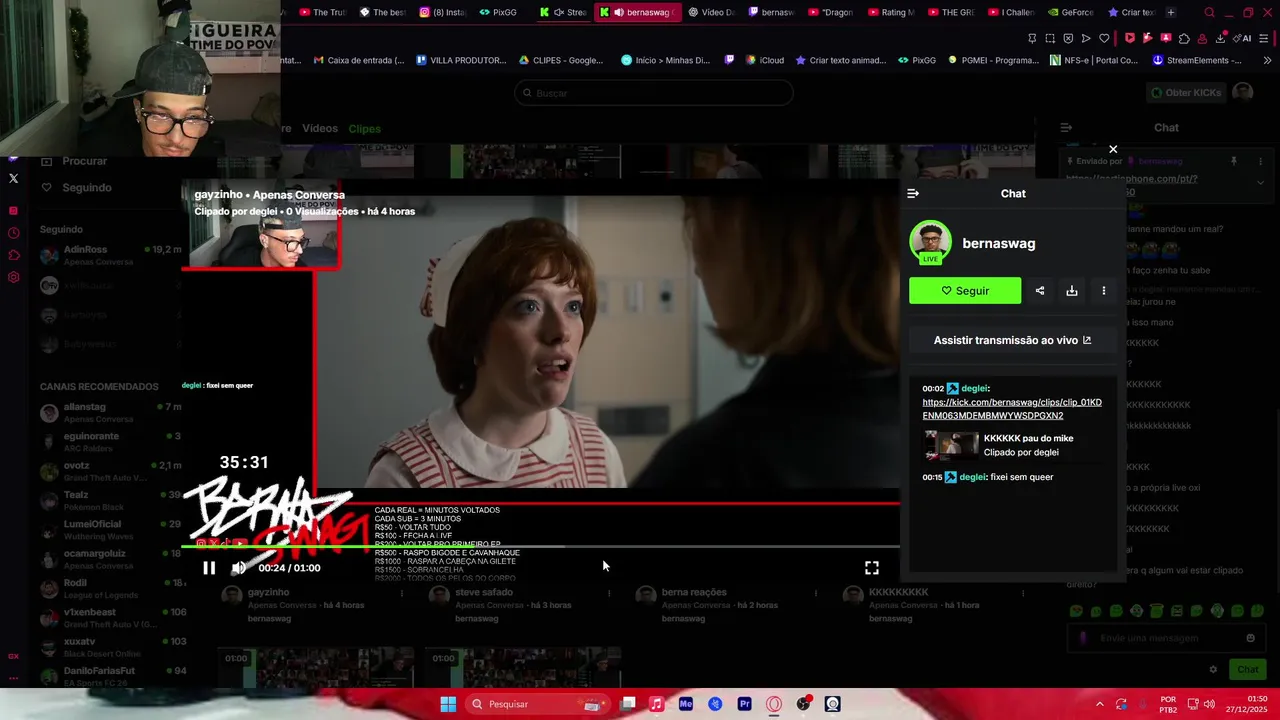Image resolution: width=1280 pixels, height=720 pixels.
Task: Open the CLIPES Google Drive bookmark
Action: pos(561,60)
